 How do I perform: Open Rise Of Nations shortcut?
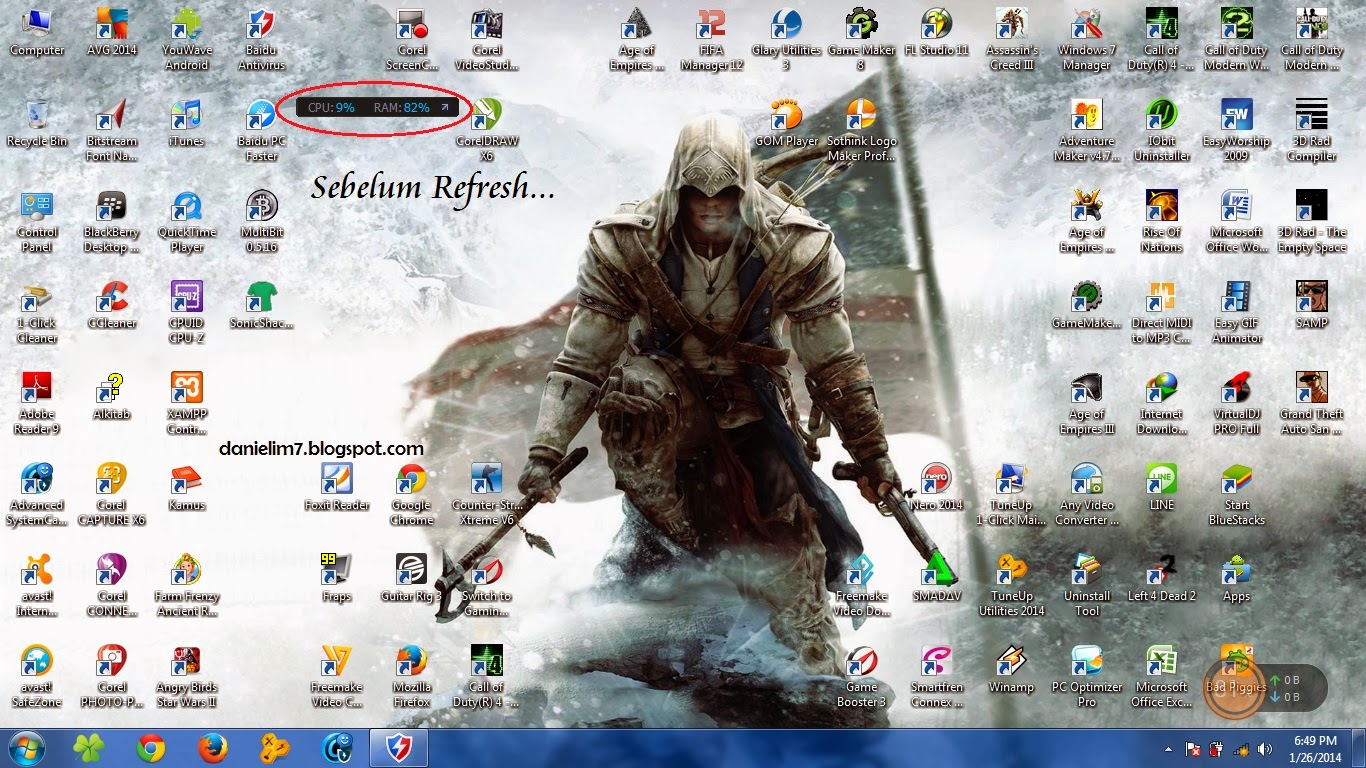(1162, 221)
